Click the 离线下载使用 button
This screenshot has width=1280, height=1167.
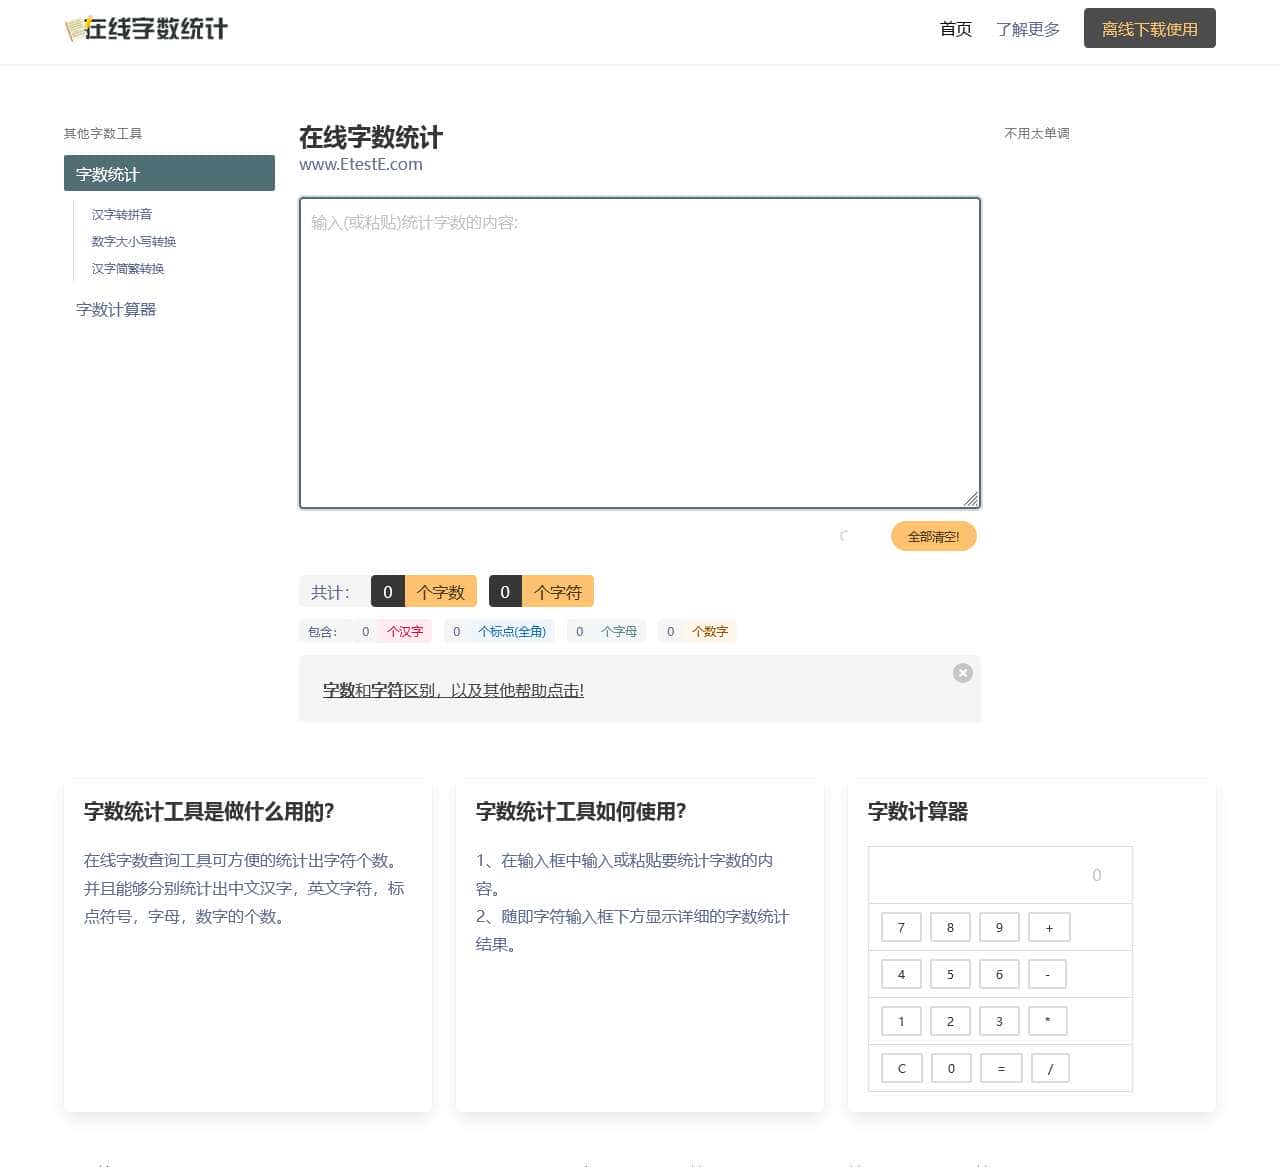point(1150,29)
